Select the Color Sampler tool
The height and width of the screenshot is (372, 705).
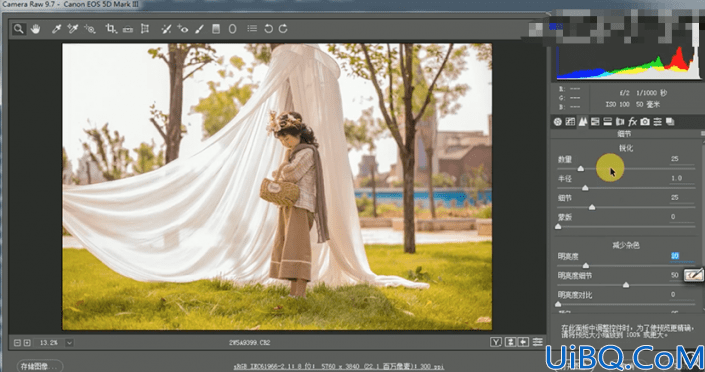point(72,29)
